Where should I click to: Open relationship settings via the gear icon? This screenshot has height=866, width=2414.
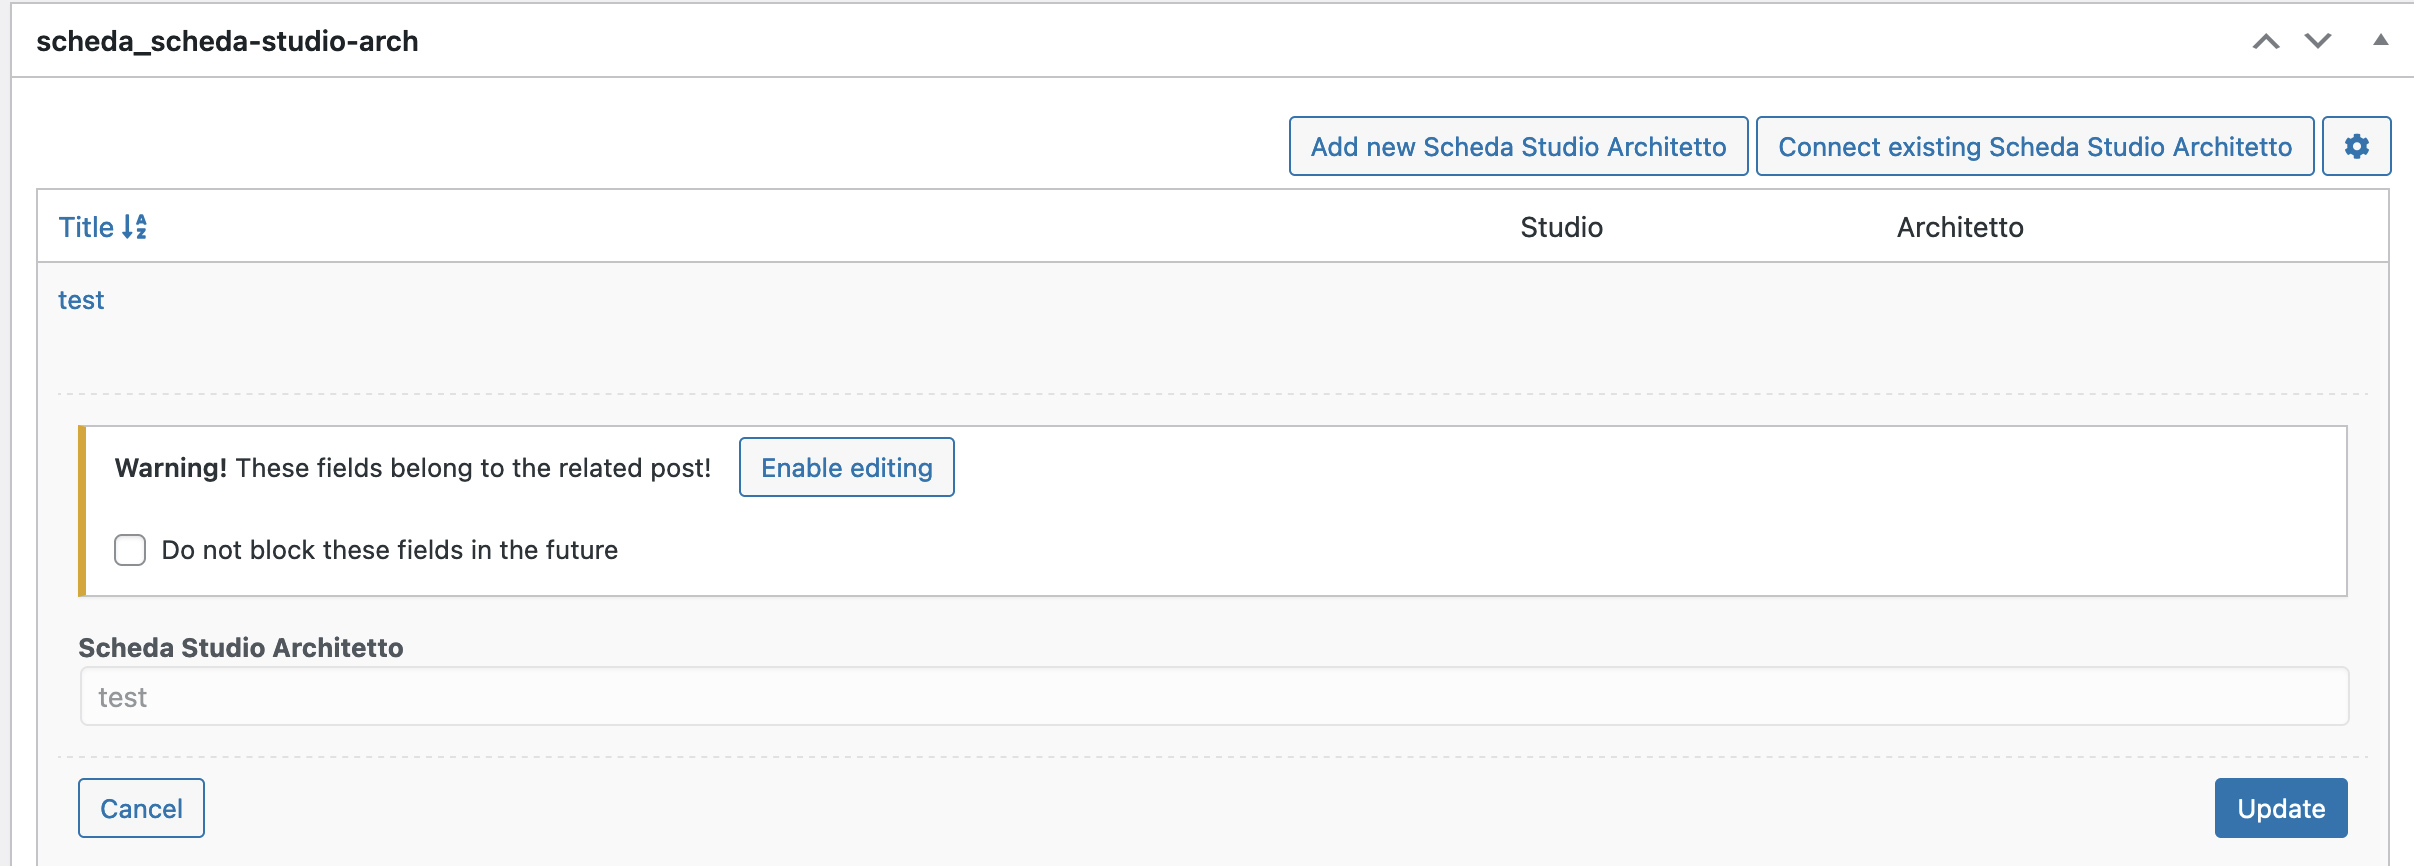coord(2356,146)
